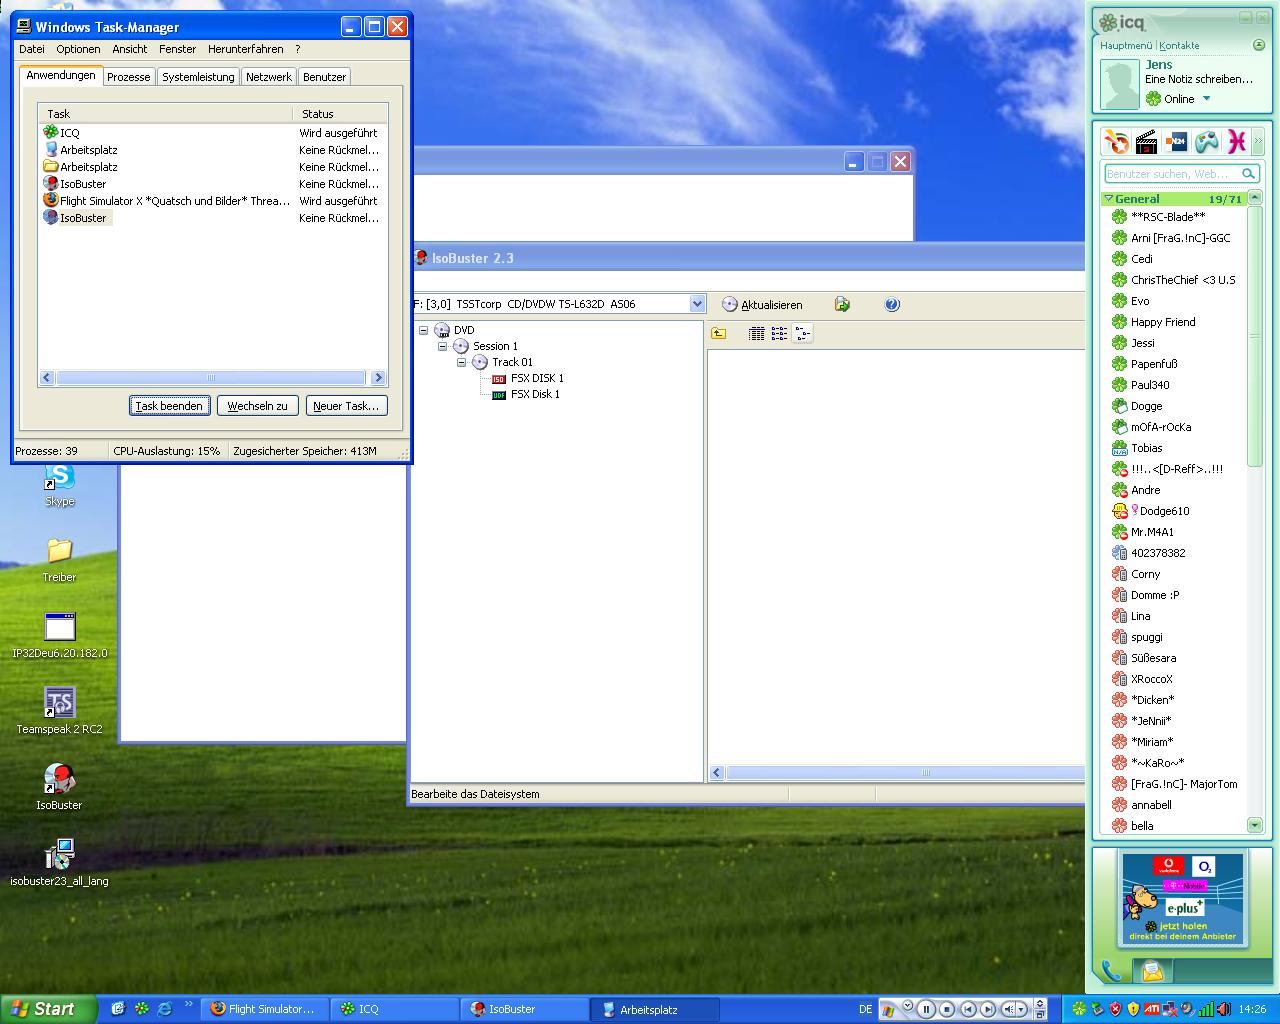Viewport: 1280px width, 1024px height.
Task: Click the folder-up icon in IsoBuster pane
Action: tap(718, 334)
